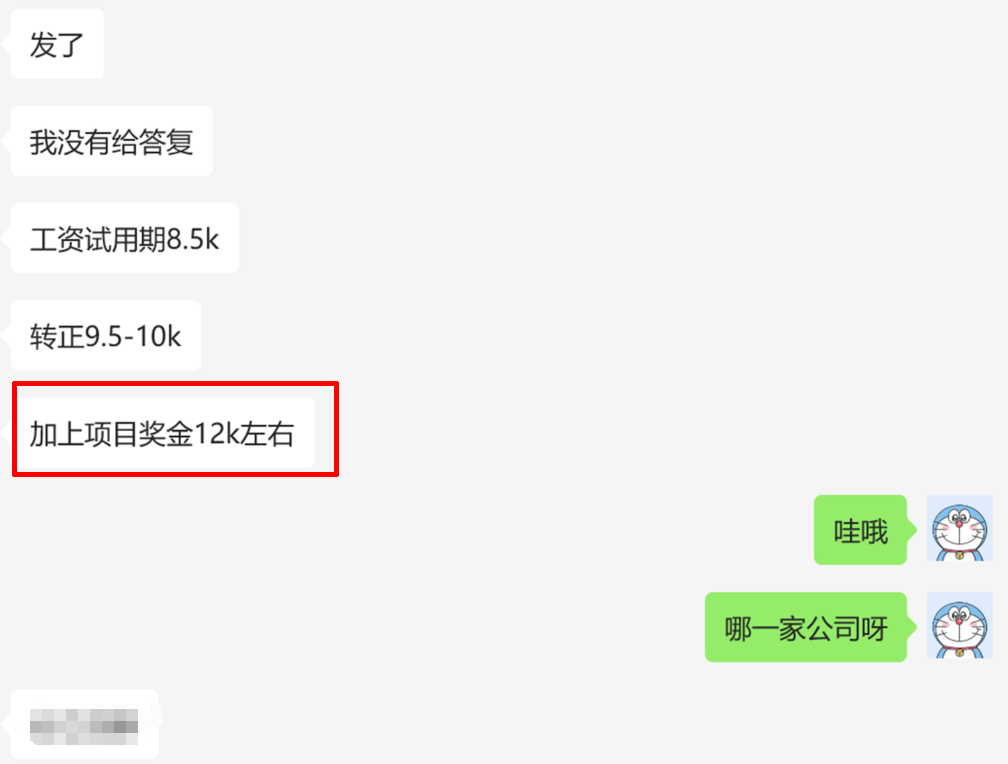Select the "工资试用期8.5k" message
Viewport: 1008px width, 764px height.
tap(124, 239)
